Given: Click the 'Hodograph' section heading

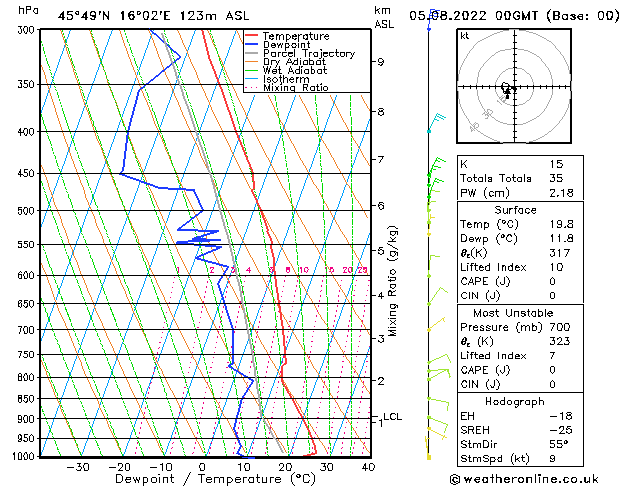Looking at the screenshot, I should click(515, 402).
